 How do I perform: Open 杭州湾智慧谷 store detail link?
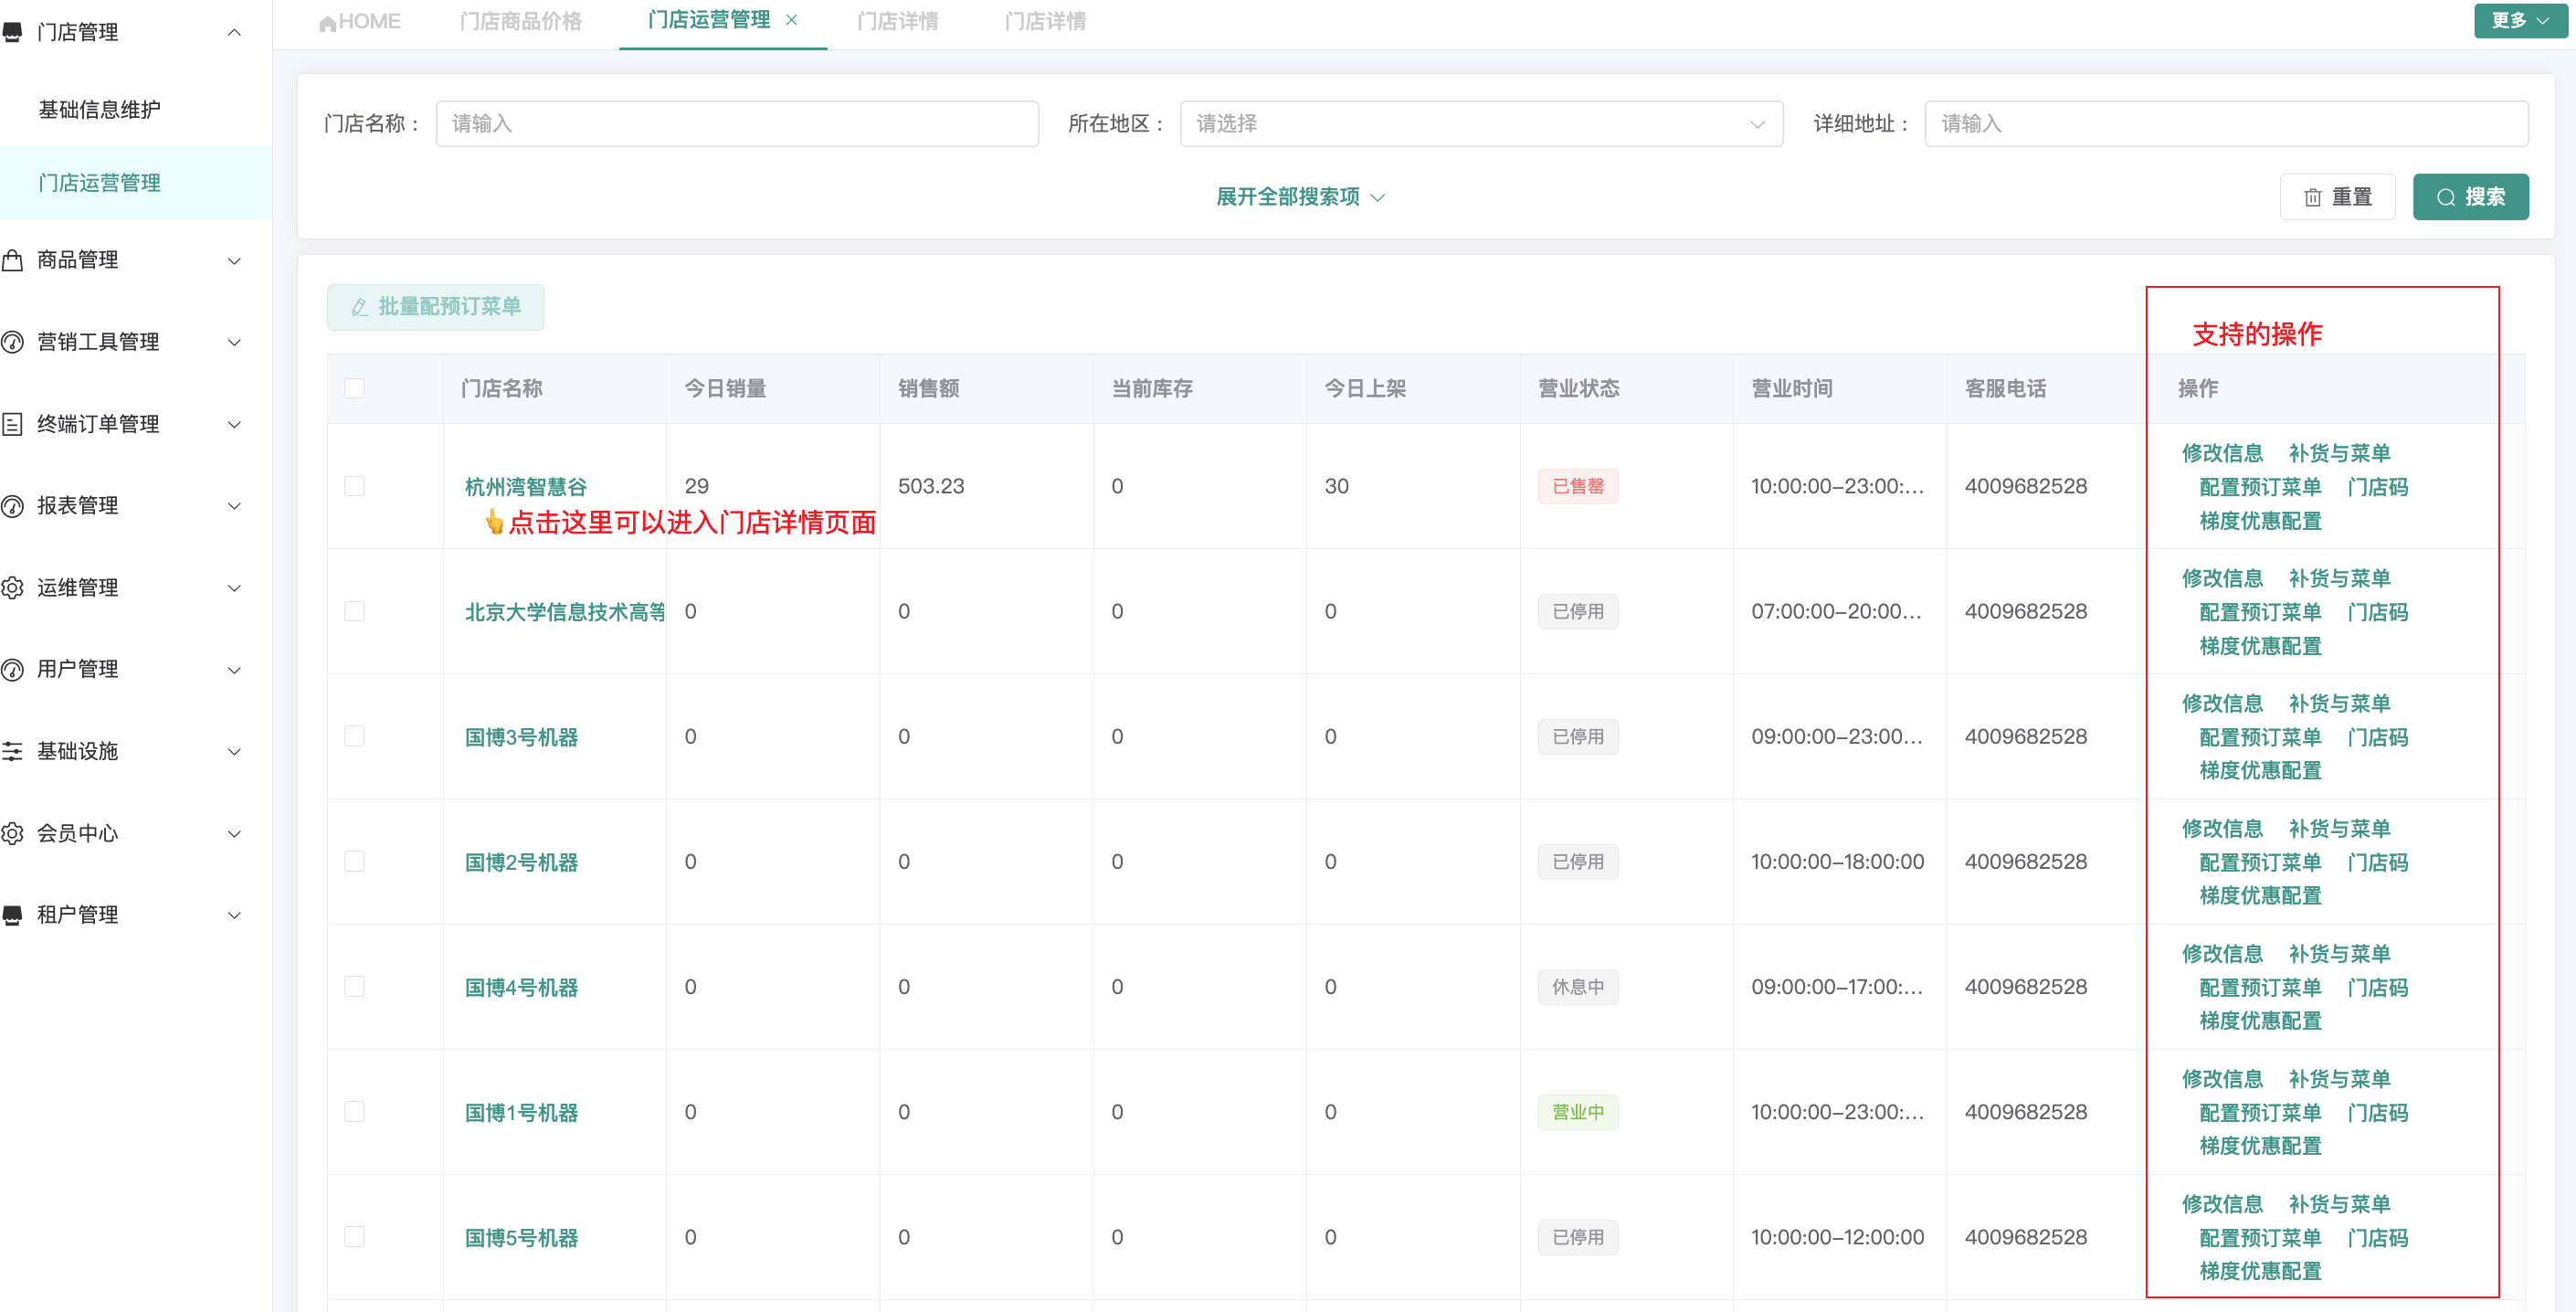[x=525, y=487]
